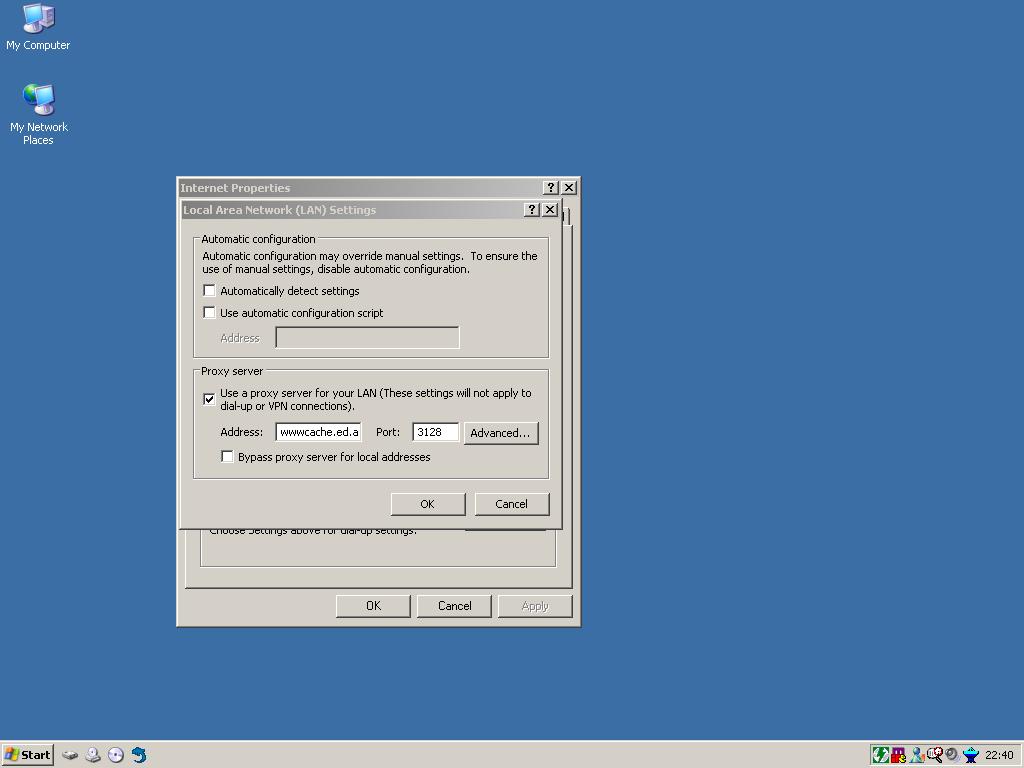Open the Advanced proxy settings
The image size is (1024, 768).
click(501, 433)
